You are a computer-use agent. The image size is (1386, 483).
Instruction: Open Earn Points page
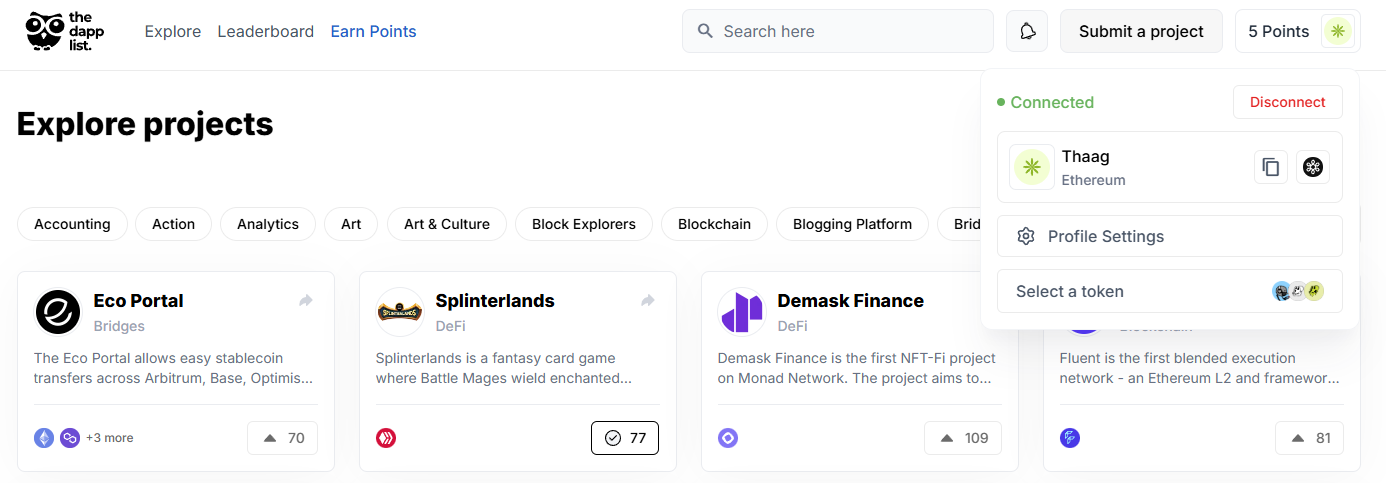373,32
